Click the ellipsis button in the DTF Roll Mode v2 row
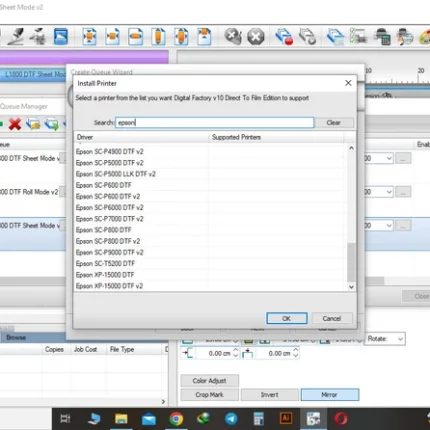Image resolution: width=430 pixels, height=430 pixels. click(403, 192)
